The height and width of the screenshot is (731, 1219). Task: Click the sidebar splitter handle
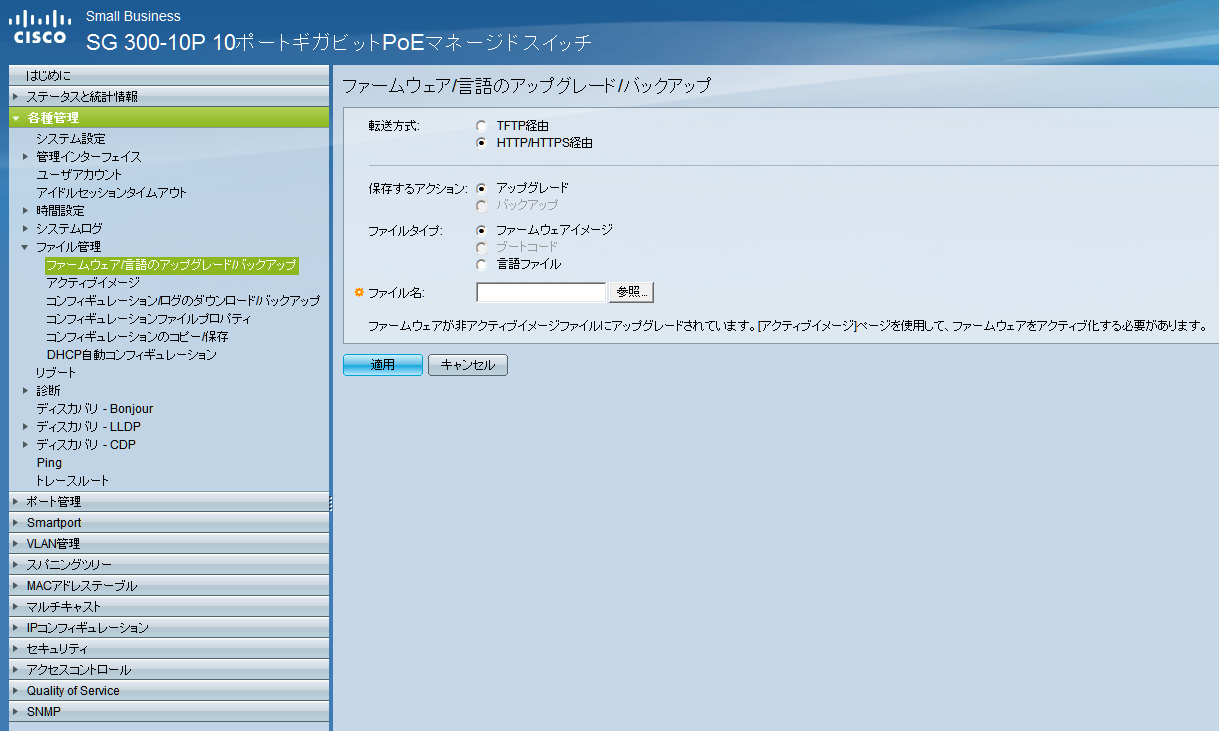click(331, 503)
